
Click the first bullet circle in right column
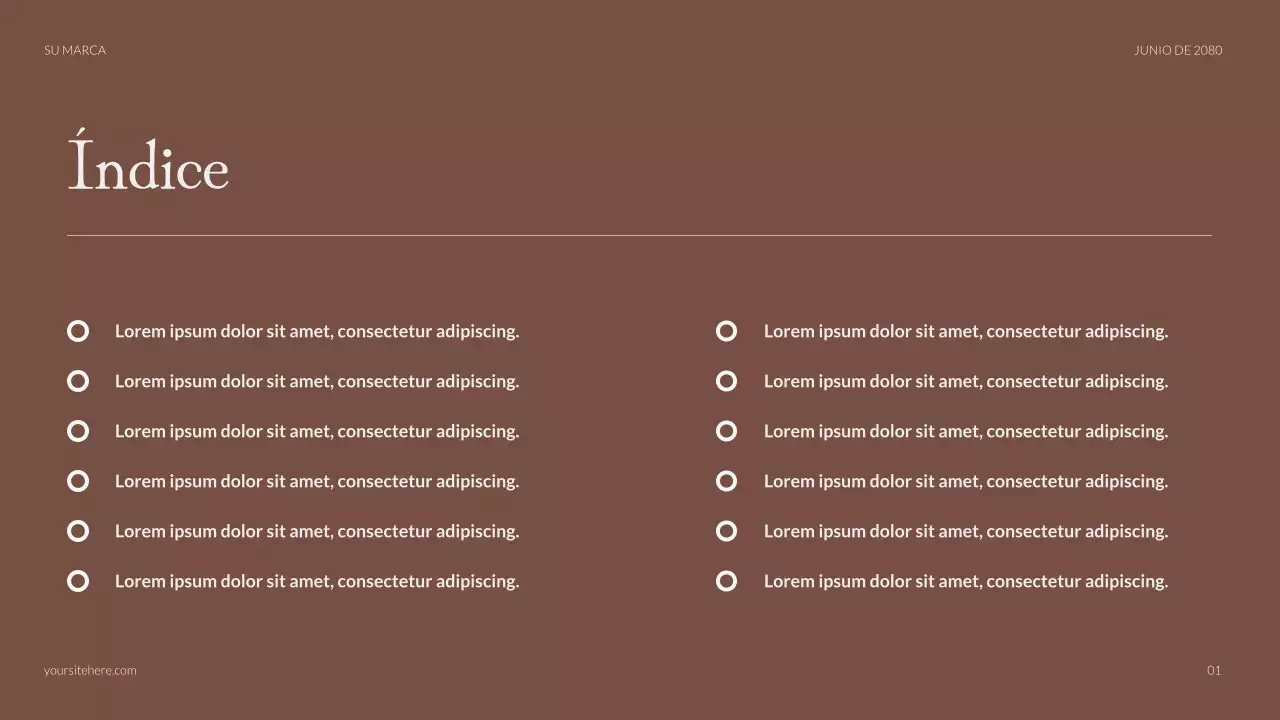pyautogui.click(x=727, y=331)
